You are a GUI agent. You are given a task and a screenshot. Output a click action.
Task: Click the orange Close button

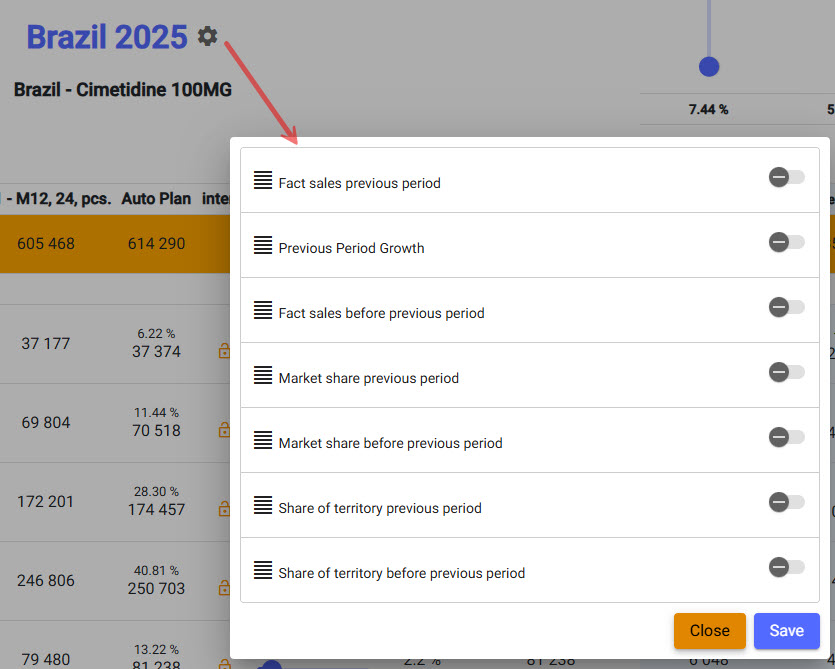pyautogui.click(x=709, y=631)
